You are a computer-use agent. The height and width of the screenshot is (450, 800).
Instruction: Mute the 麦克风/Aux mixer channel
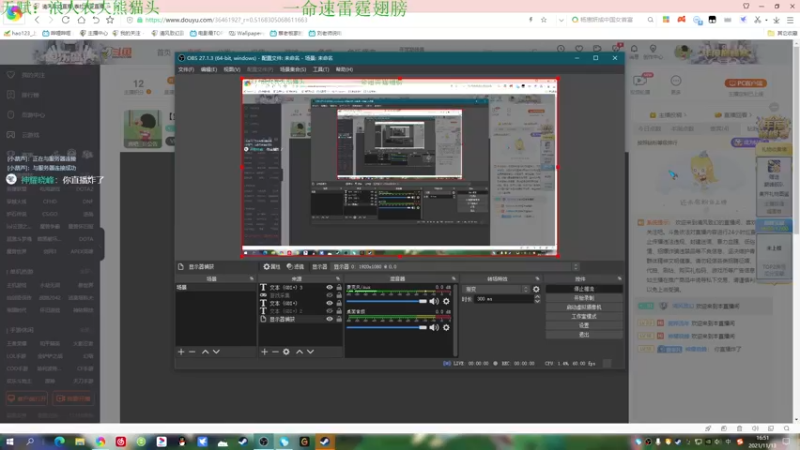tap(434, 301)
